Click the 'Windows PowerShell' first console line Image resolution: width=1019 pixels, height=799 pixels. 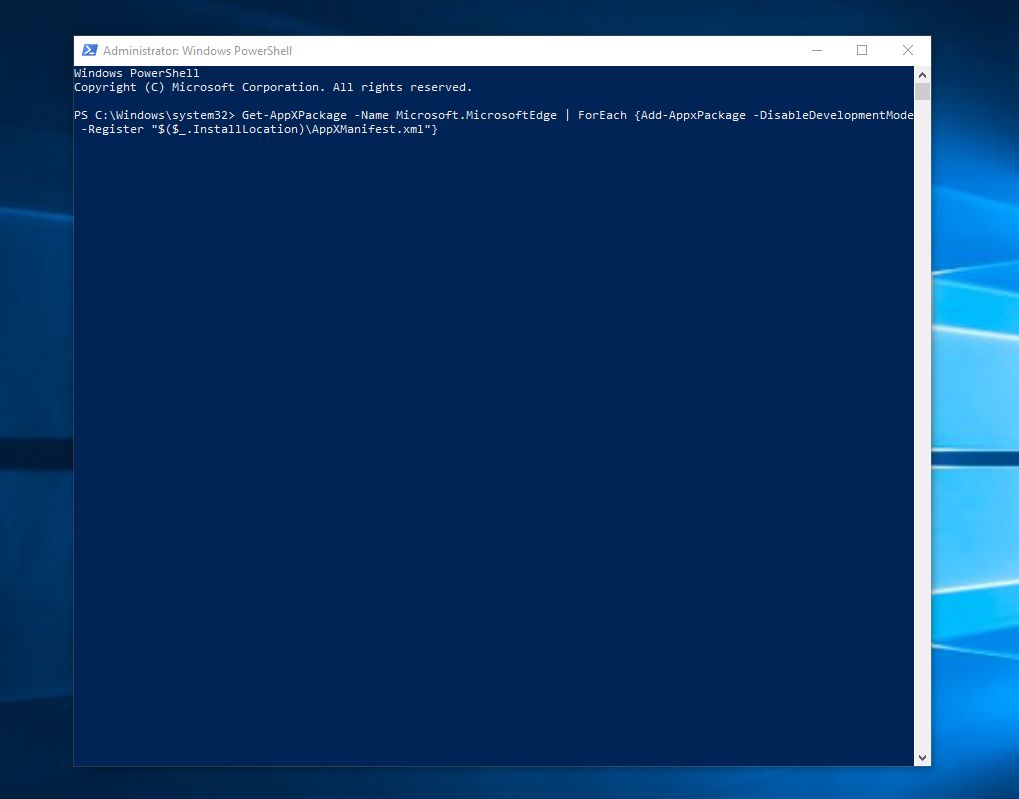136,73
